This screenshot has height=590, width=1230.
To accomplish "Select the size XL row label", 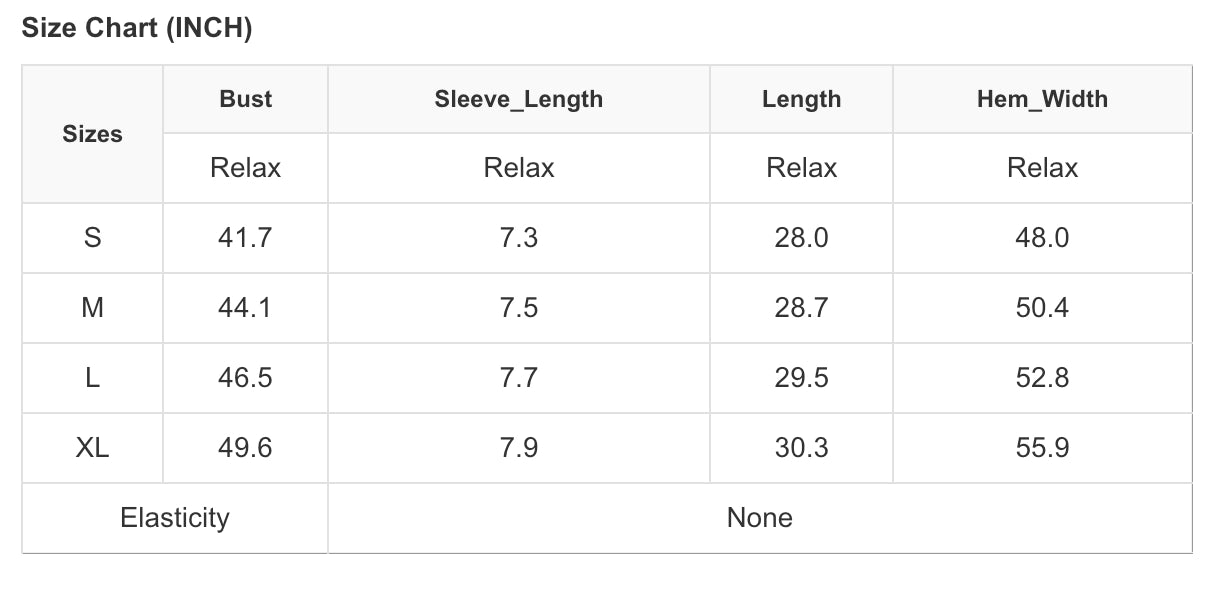I will [92, 448].
